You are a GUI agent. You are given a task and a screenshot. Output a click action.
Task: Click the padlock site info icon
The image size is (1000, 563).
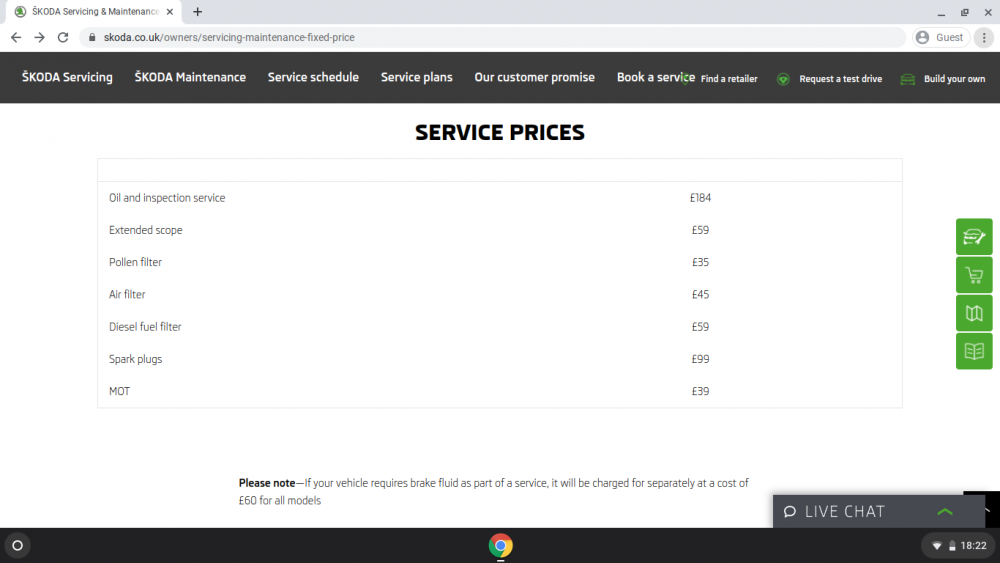(x=92, y=38)
